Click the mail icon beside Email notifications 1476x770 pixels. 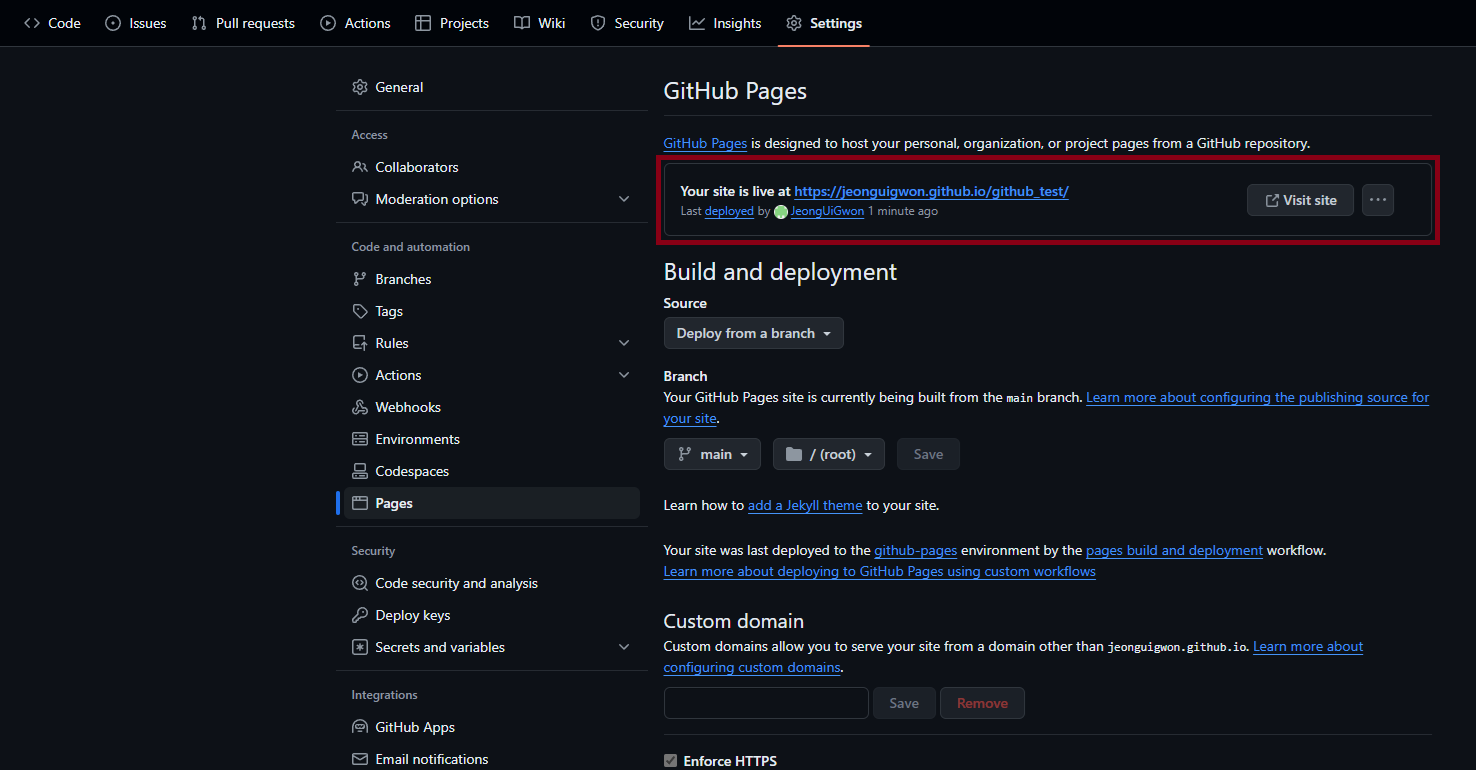[360, 759]
